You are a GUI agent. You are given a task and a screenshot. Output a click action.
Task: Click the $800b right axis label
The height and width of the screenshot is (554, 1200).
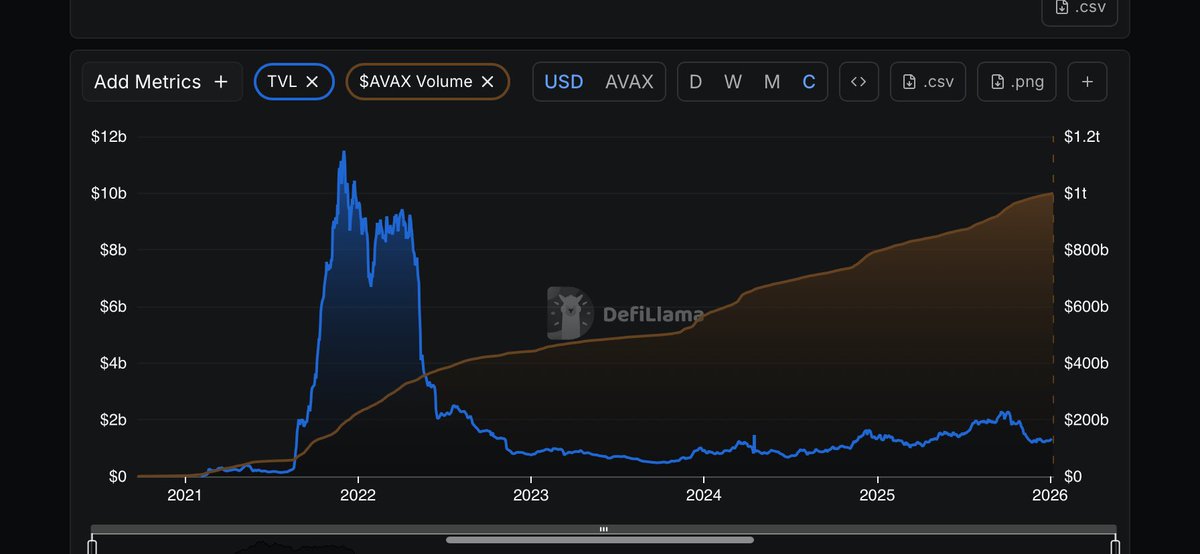1085,250
